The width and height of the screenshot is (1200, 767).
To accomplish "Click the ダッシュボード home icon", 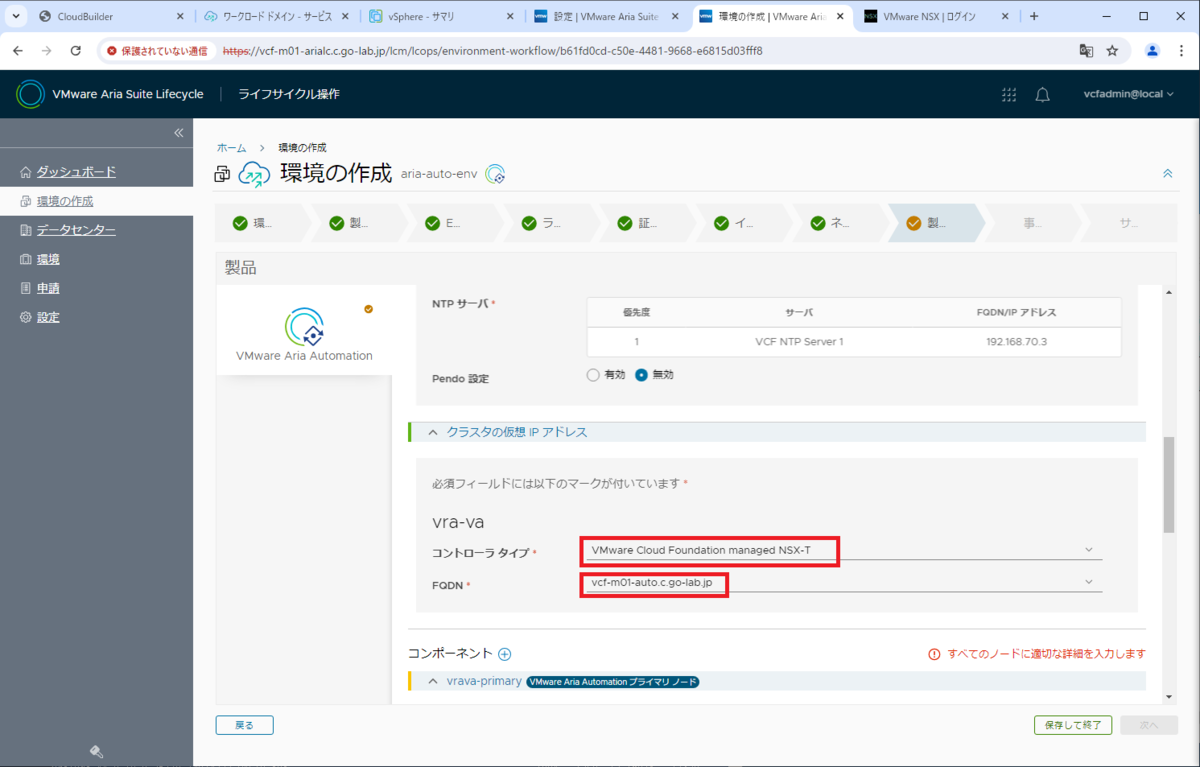I will (27, 172).
